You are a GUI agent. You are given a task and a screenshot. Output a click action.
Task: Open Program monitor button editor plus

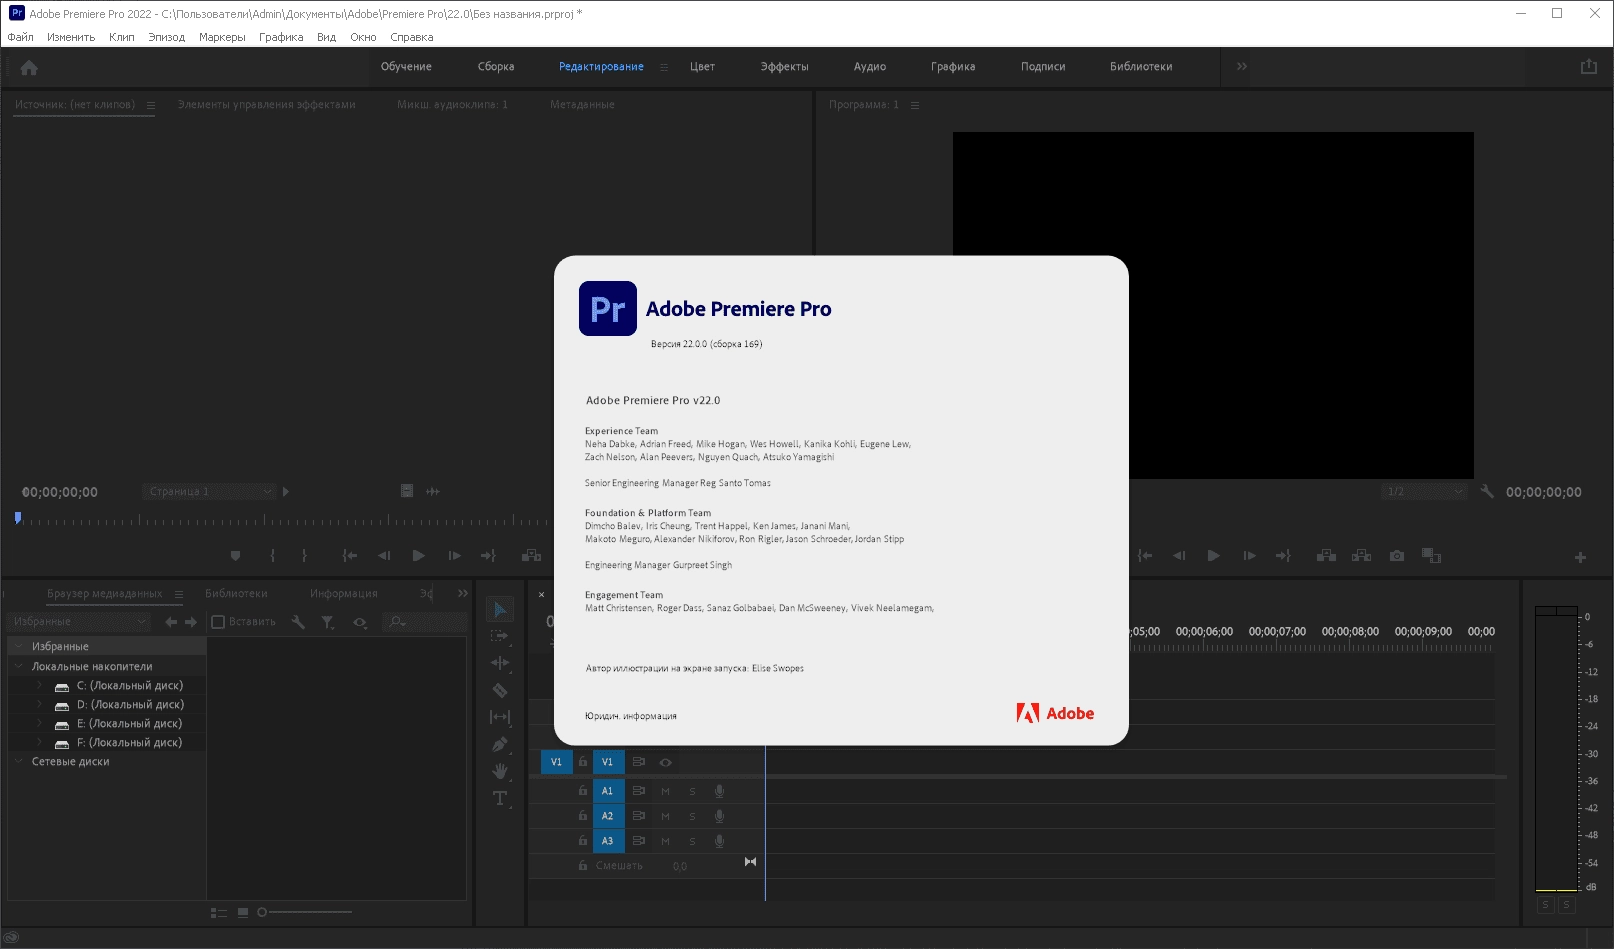point(1580,557)
